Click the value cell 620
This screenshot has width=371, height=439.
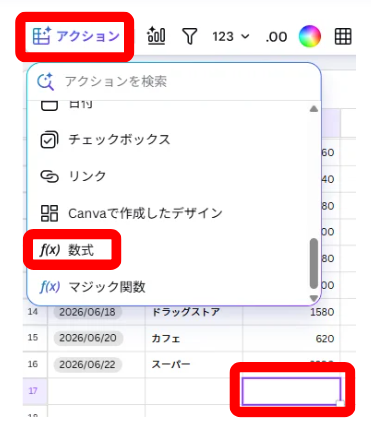point(291,338)
